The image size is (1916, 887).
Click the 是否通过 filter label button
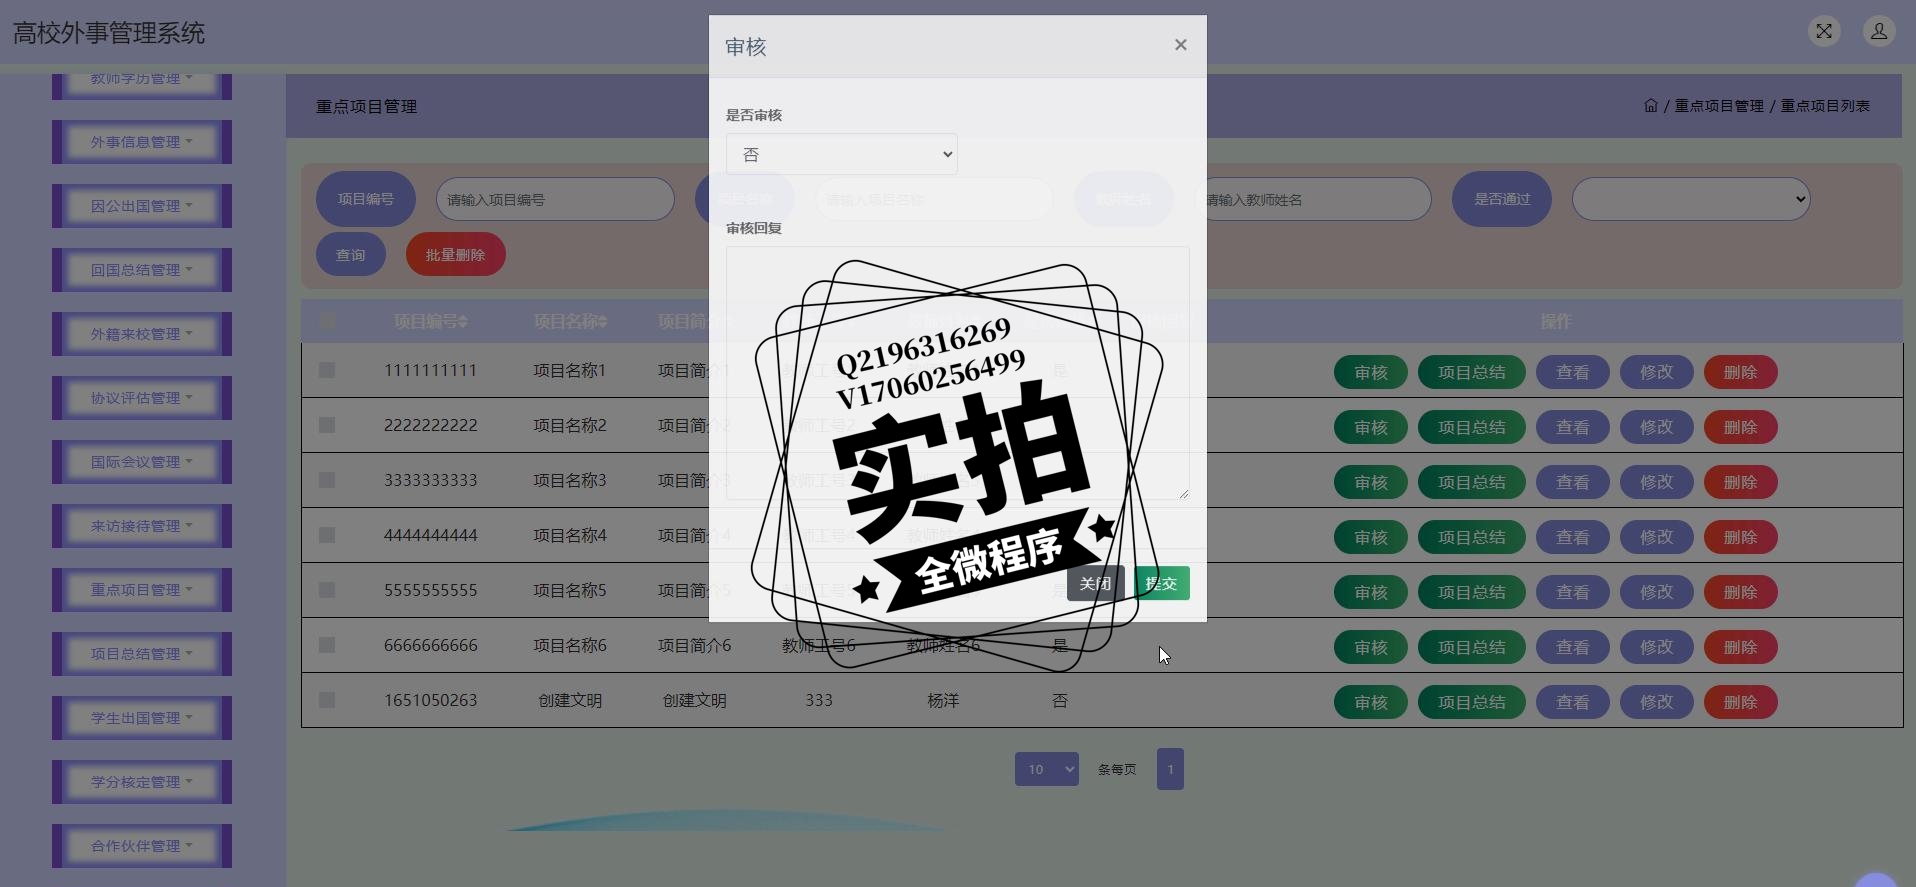pyautogui.click(x=1502, y=199)
